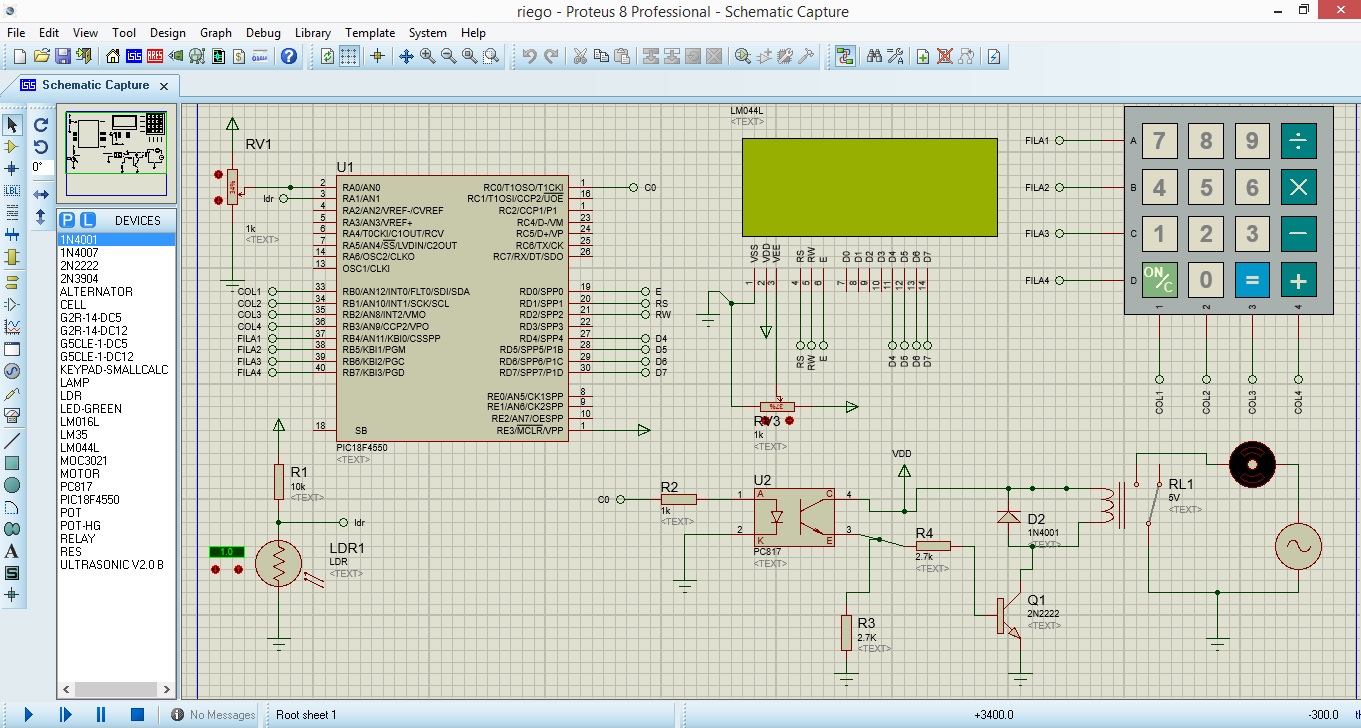1361x728 pixels.
Task: Choose the Wire Label Mode LBL tool
Action: [12, 190]
